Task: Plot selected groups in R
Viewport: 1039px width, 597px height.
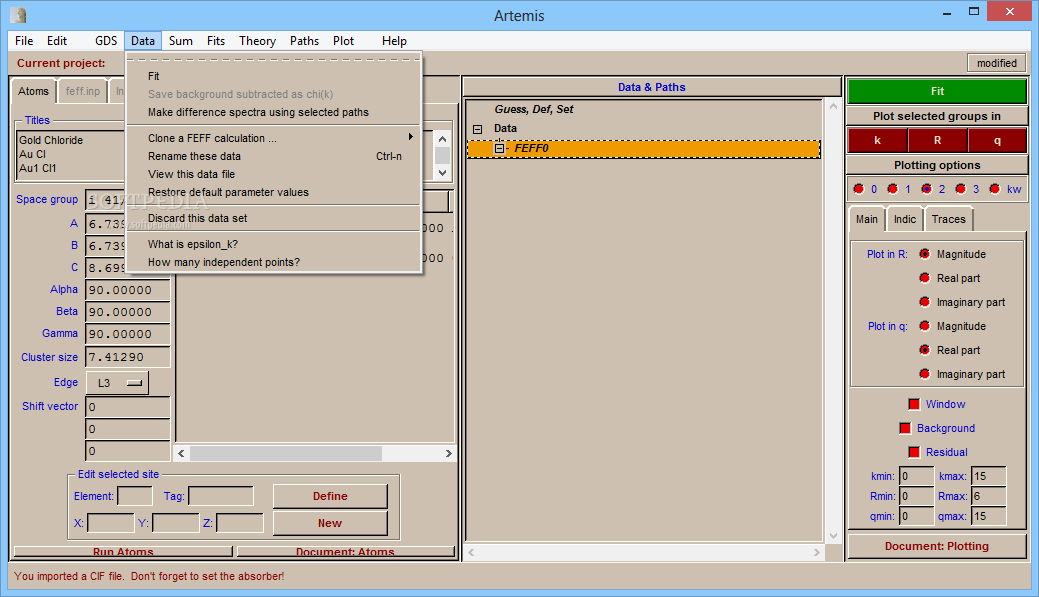Action: (937, 140)
